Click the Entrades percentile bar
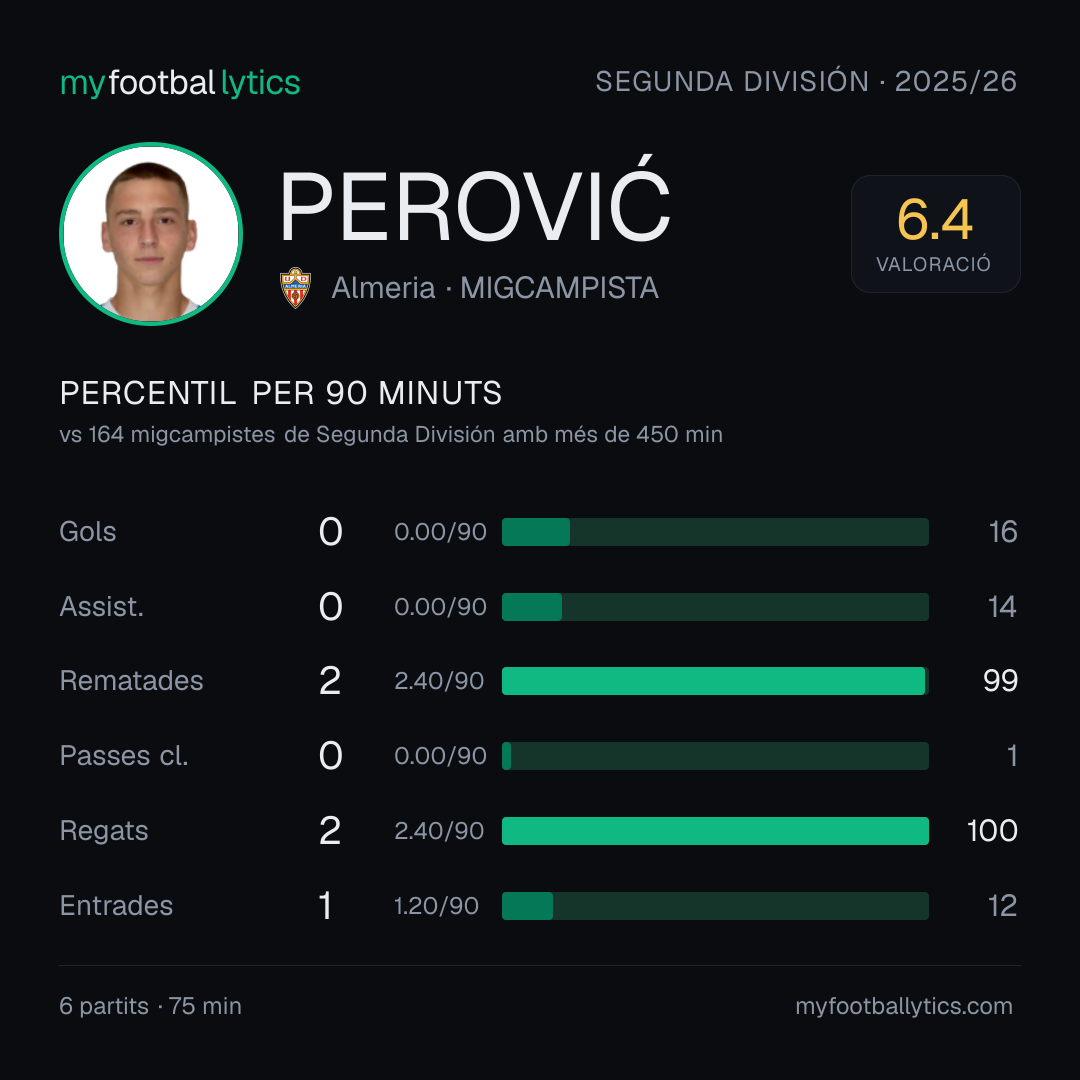 (x=715, y=906)
